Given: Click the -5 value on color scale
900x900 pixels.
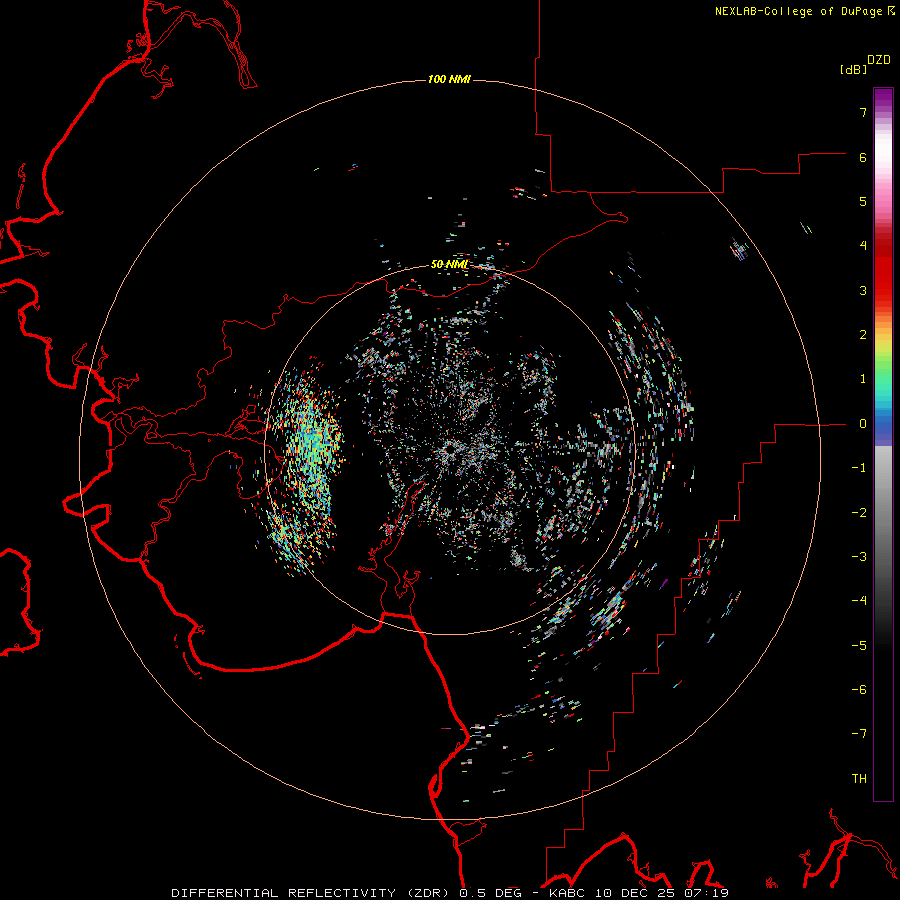Looking at the screenshot, I should click(859, 646).
